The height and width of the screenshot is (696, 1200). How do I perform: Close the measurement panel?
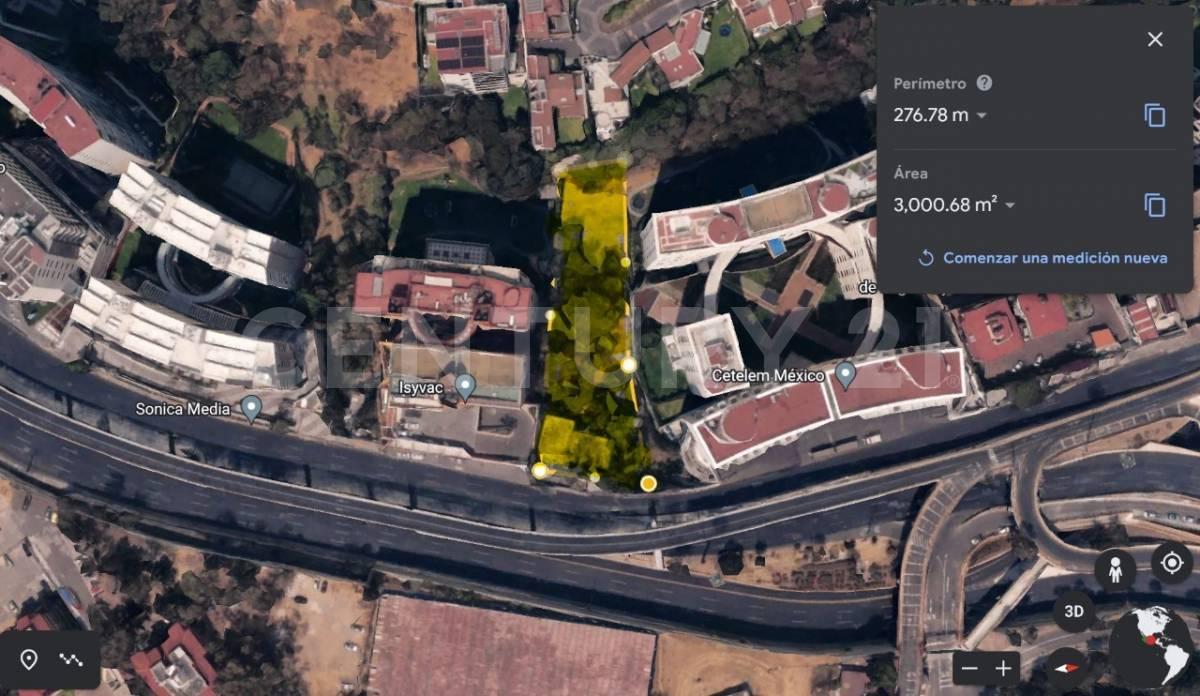point(1155,39)
